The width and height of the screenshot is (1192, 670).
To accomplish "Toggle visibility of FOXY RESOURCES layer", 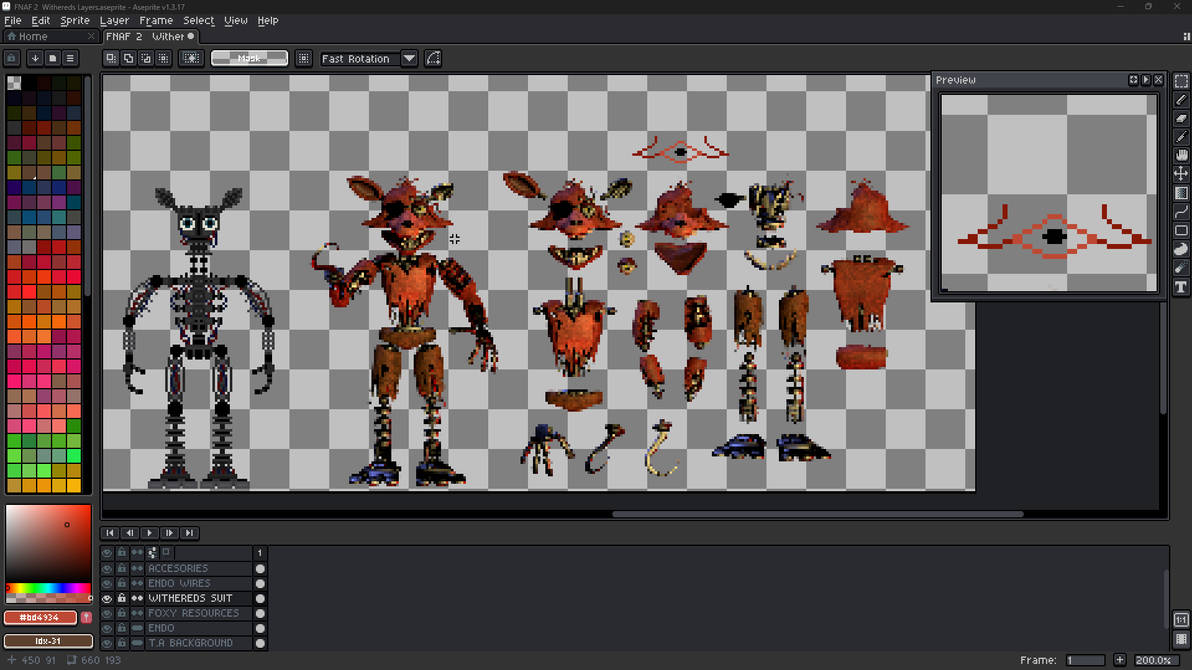I will point(106,613).
